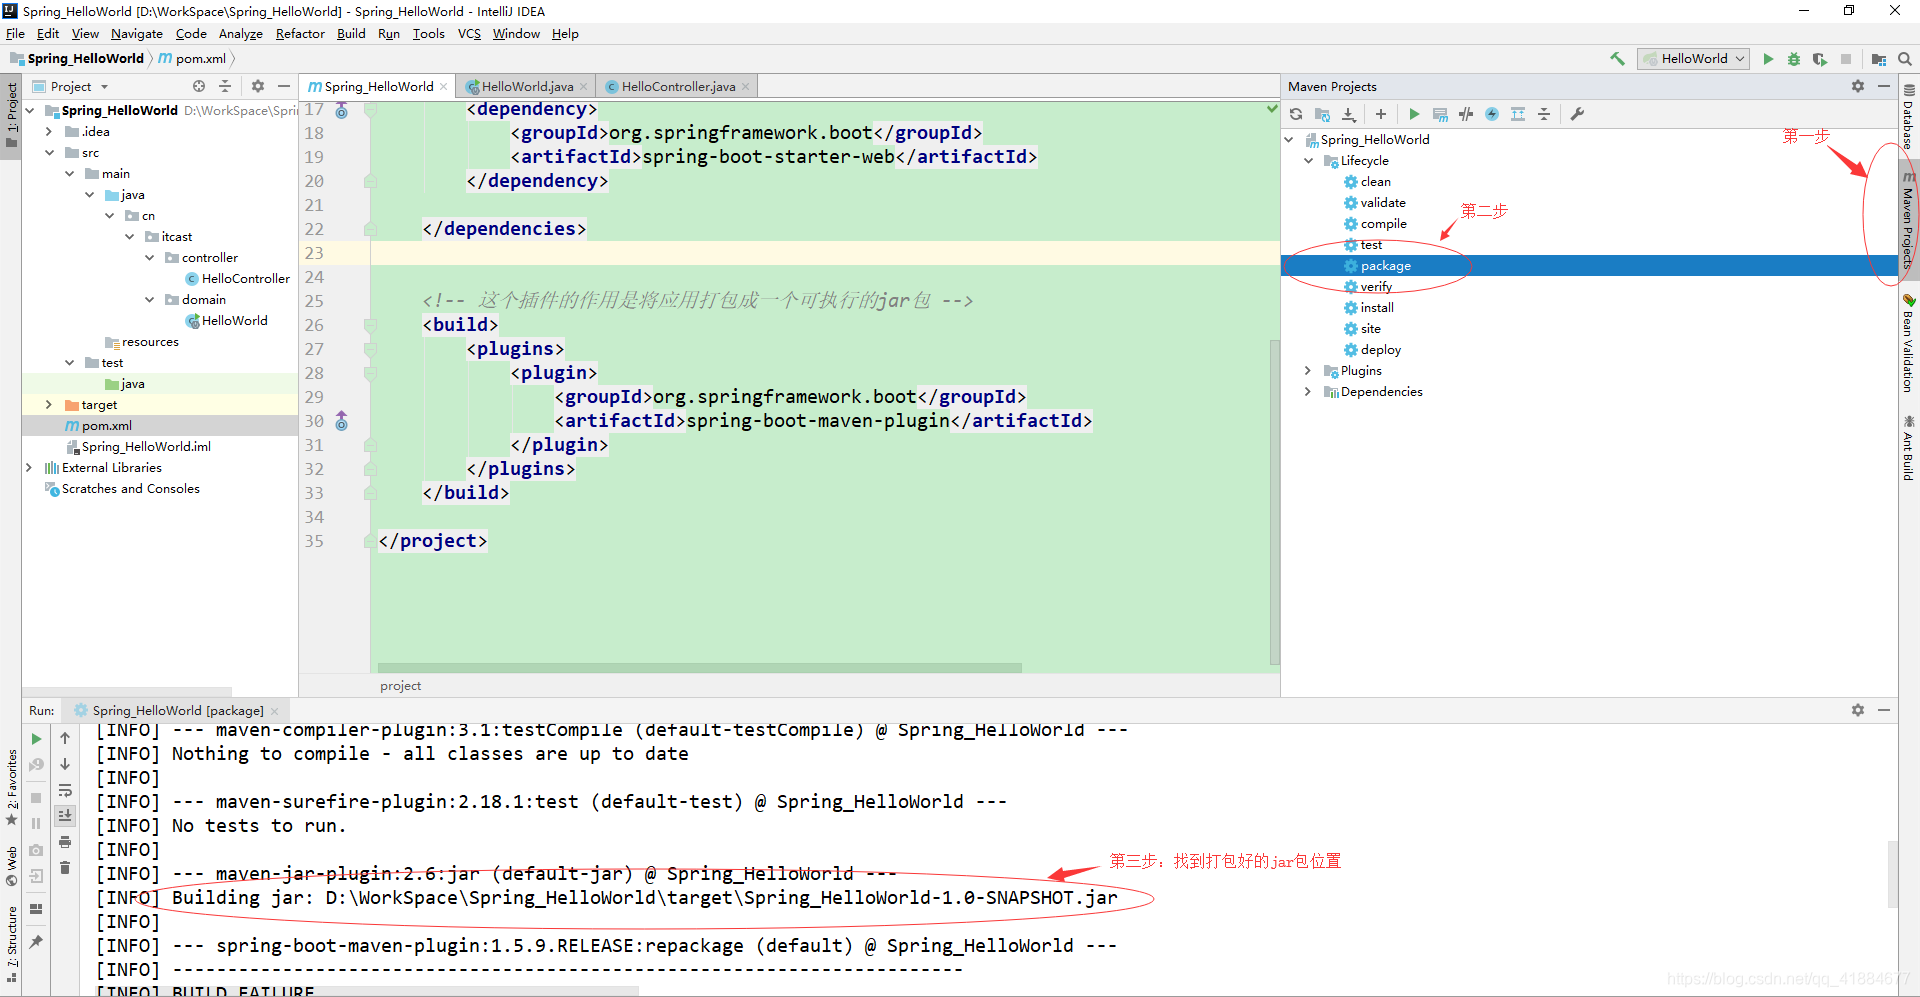Click Collapse All icon in Project panel

point(225,86)
